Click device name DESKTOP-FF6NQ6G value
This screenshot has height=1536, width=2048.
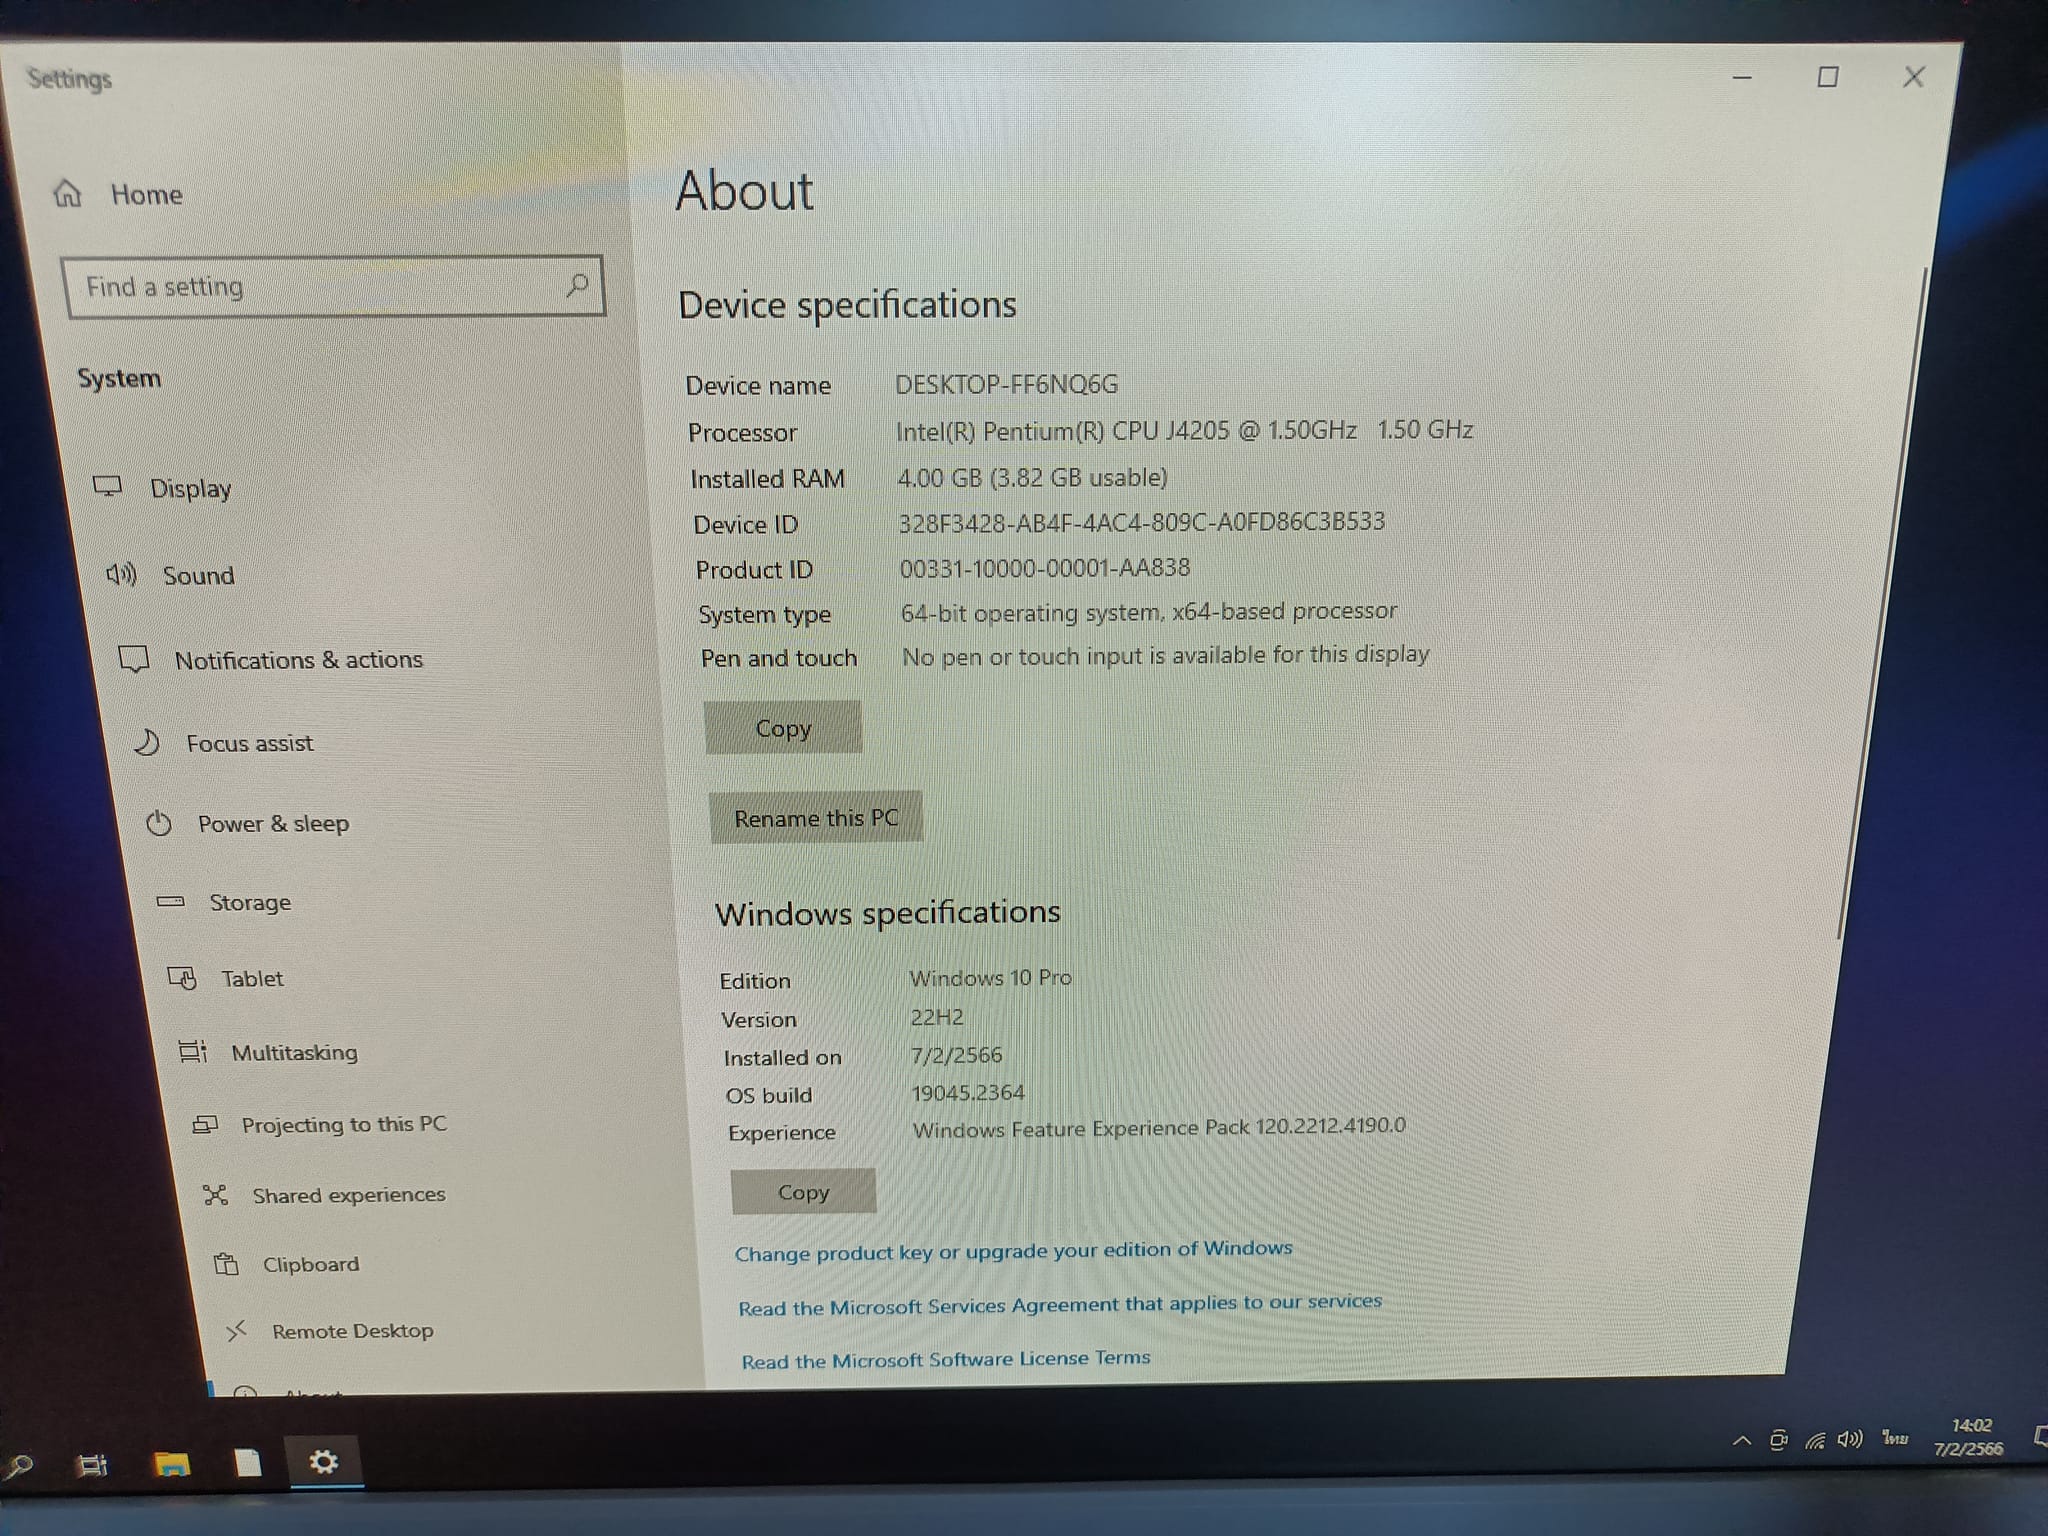point(1006,384)
